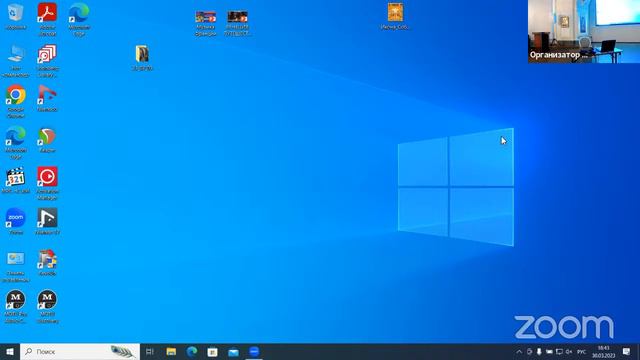Select the orange picture file at desktop top
Screen dimensions: 640x360
[x=395, y=12]
